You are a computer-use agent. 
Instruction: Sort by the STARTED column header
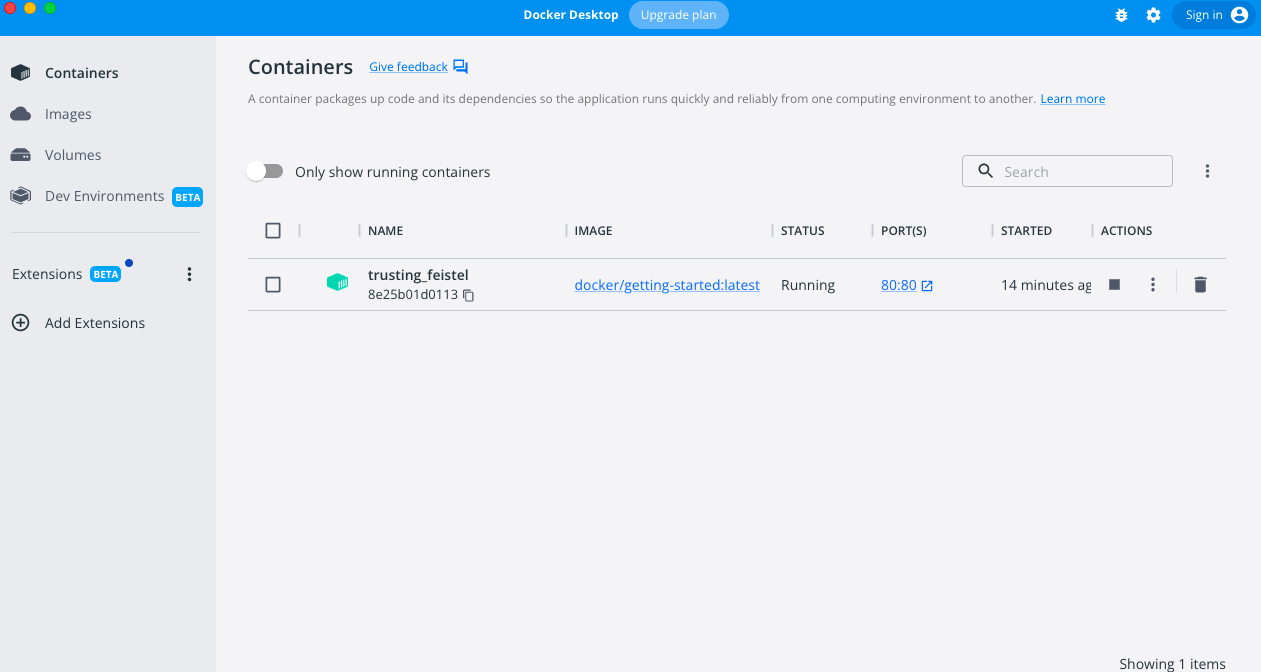[x=1027, y=231]
